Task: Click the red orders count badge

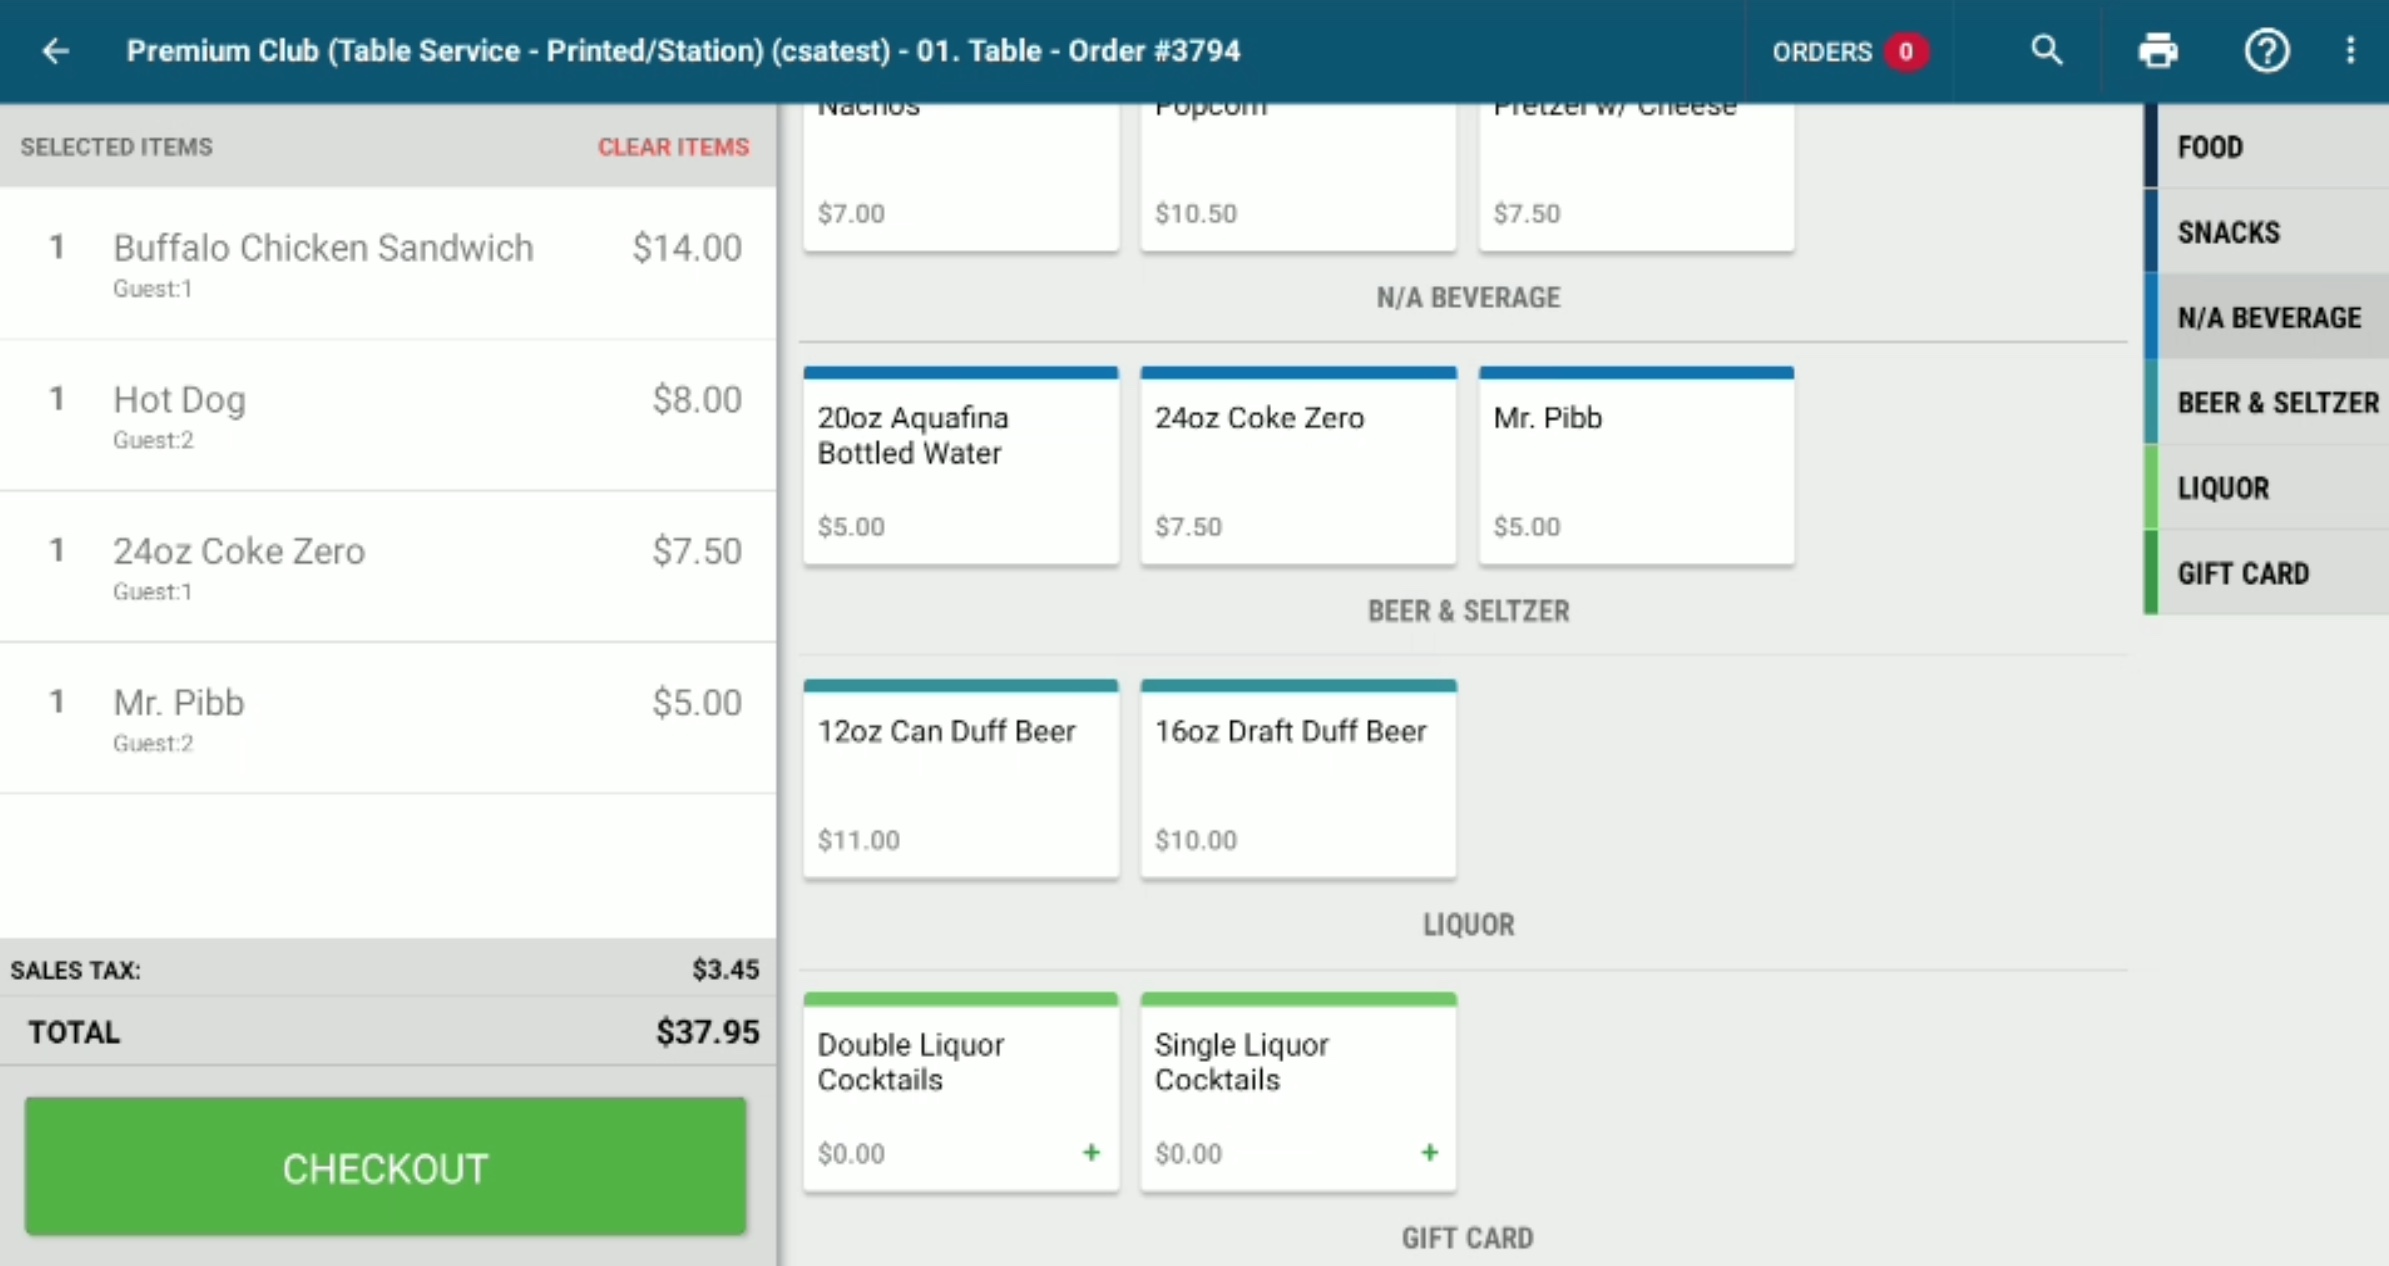Action: pyautogui.click(x=1906, y=51)
